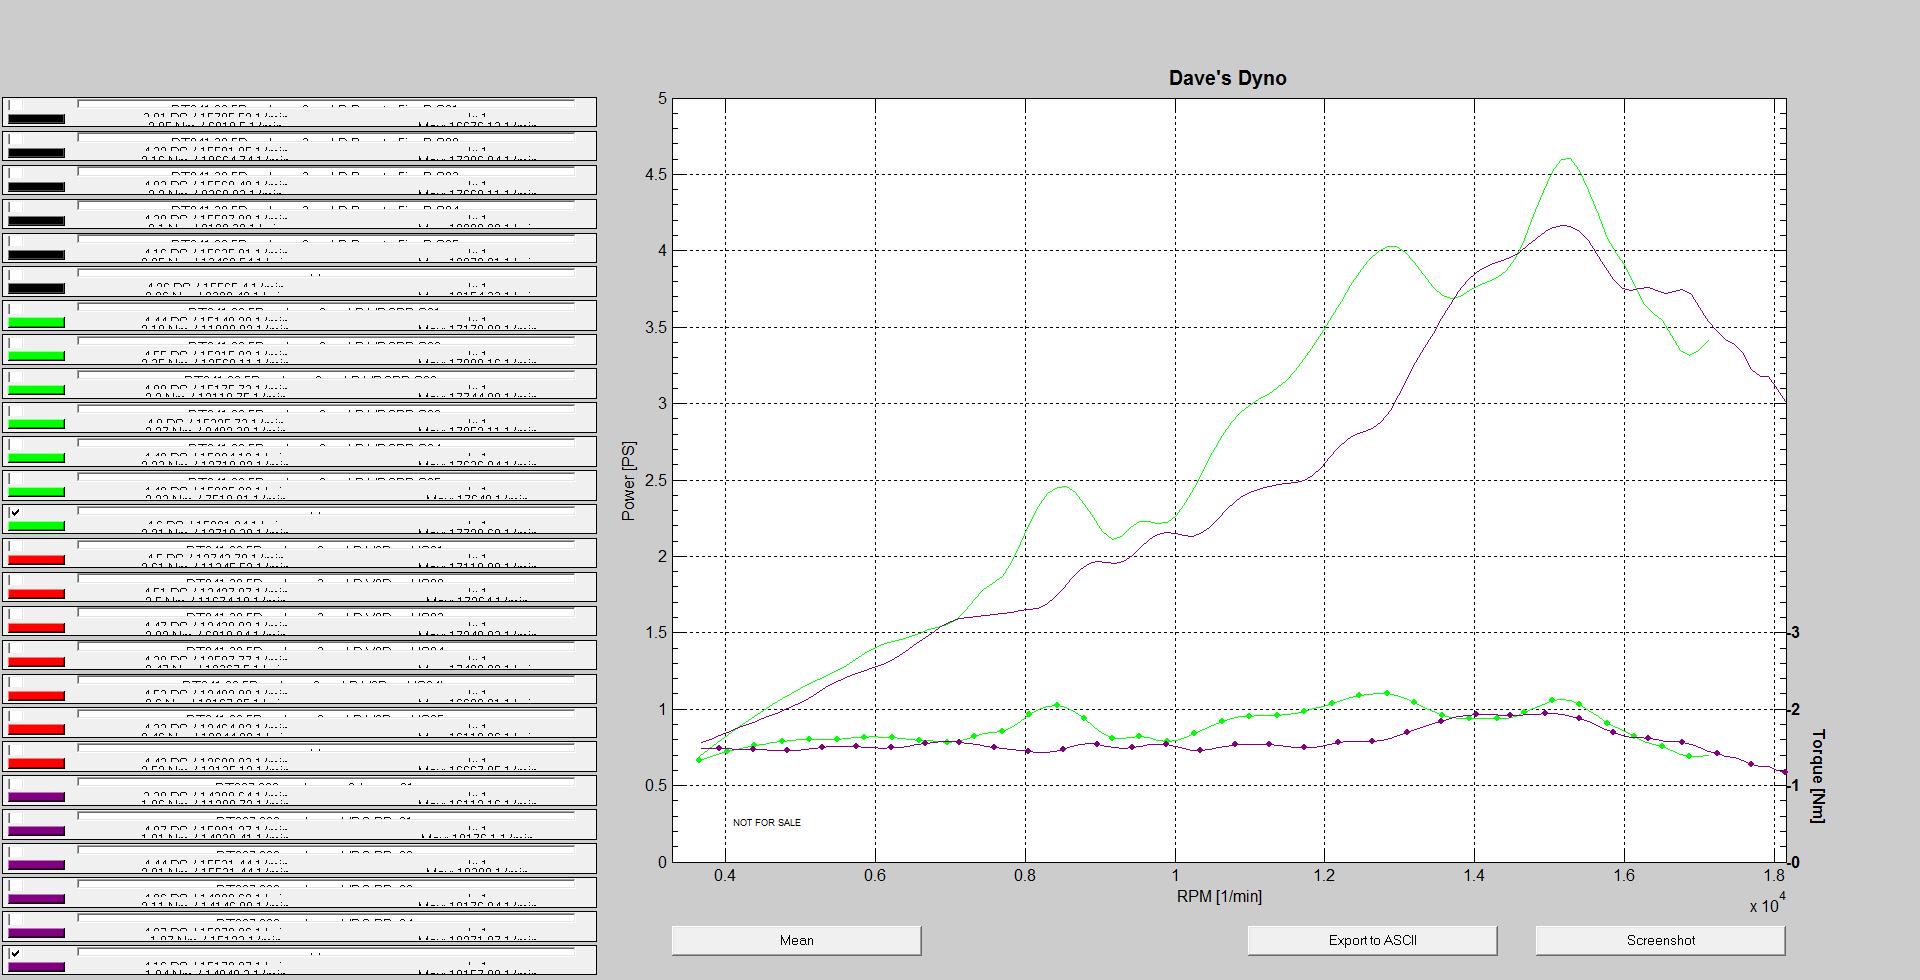
Task: Focus the name field of checked green run
Action: coord(326,511)
